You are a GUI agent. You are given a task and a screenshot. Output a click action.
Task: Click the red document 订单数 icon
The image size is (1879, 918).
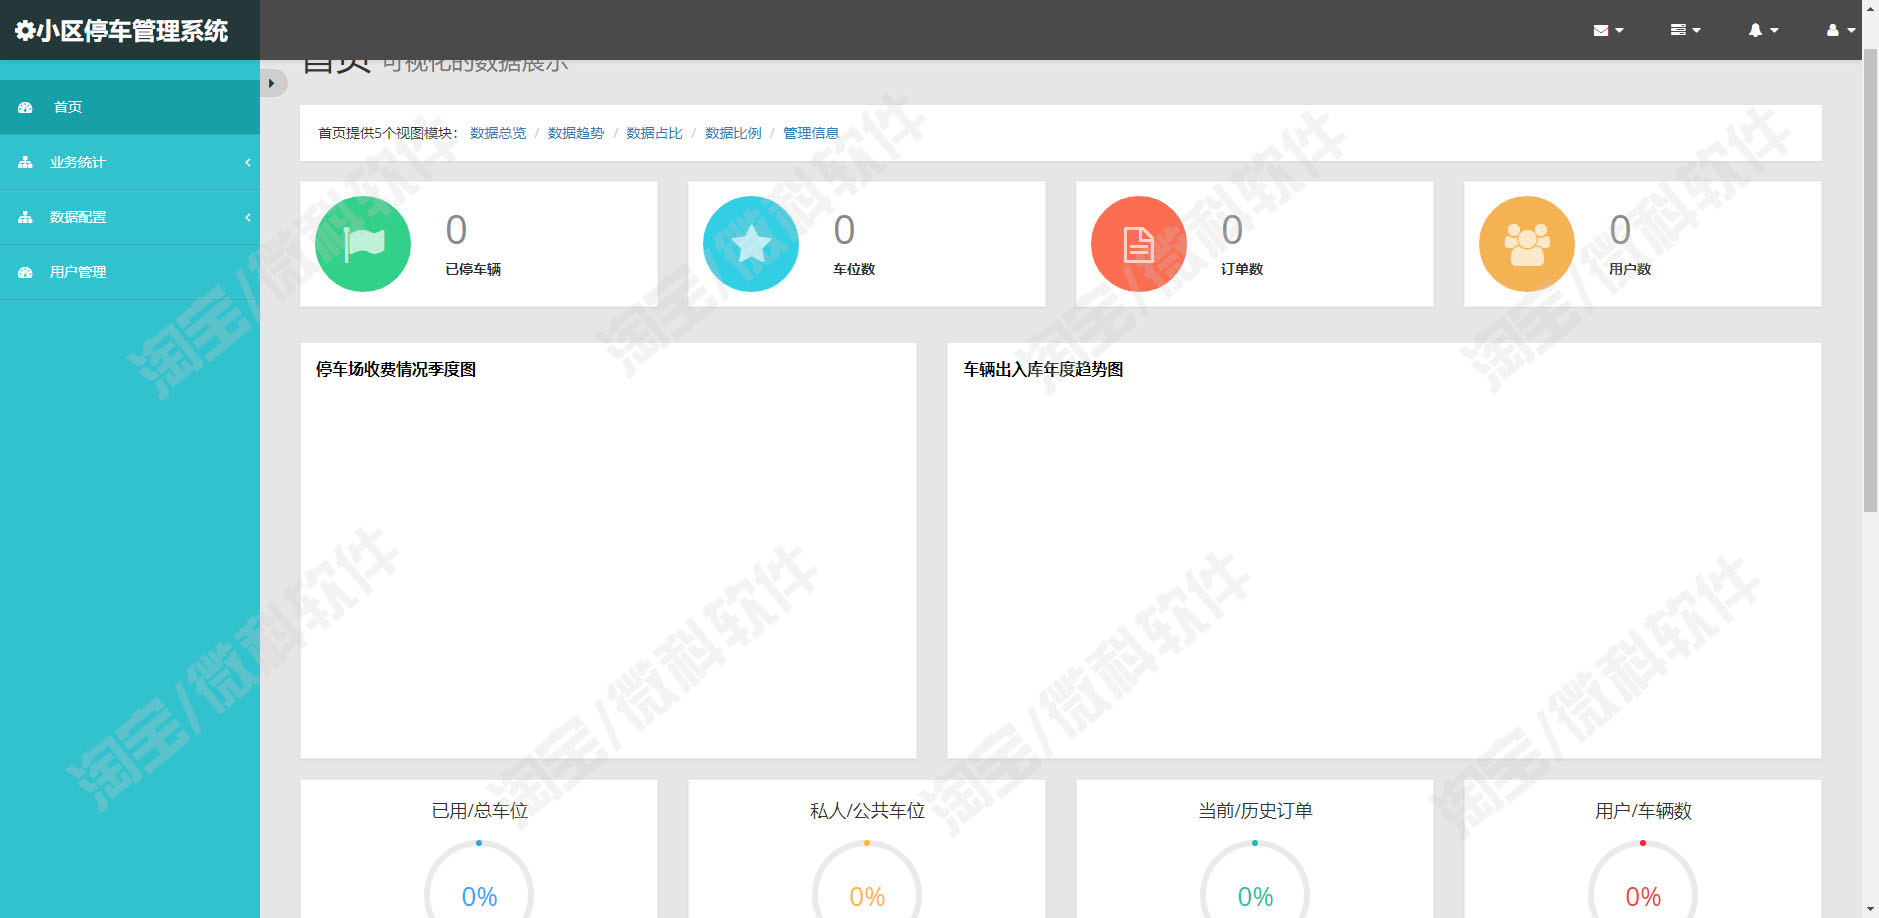1139,244
